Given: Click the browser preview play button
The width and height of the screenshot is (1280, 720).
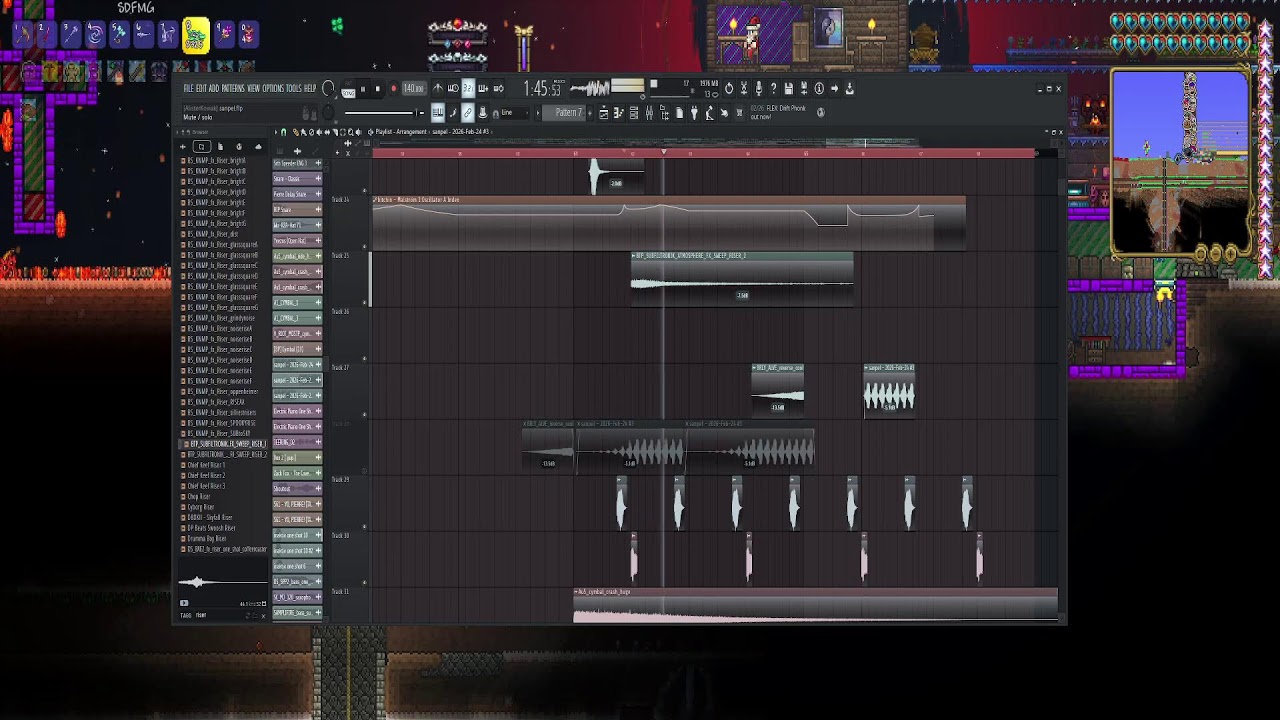Looking at the screenshot, I should [x=184, y=603].
